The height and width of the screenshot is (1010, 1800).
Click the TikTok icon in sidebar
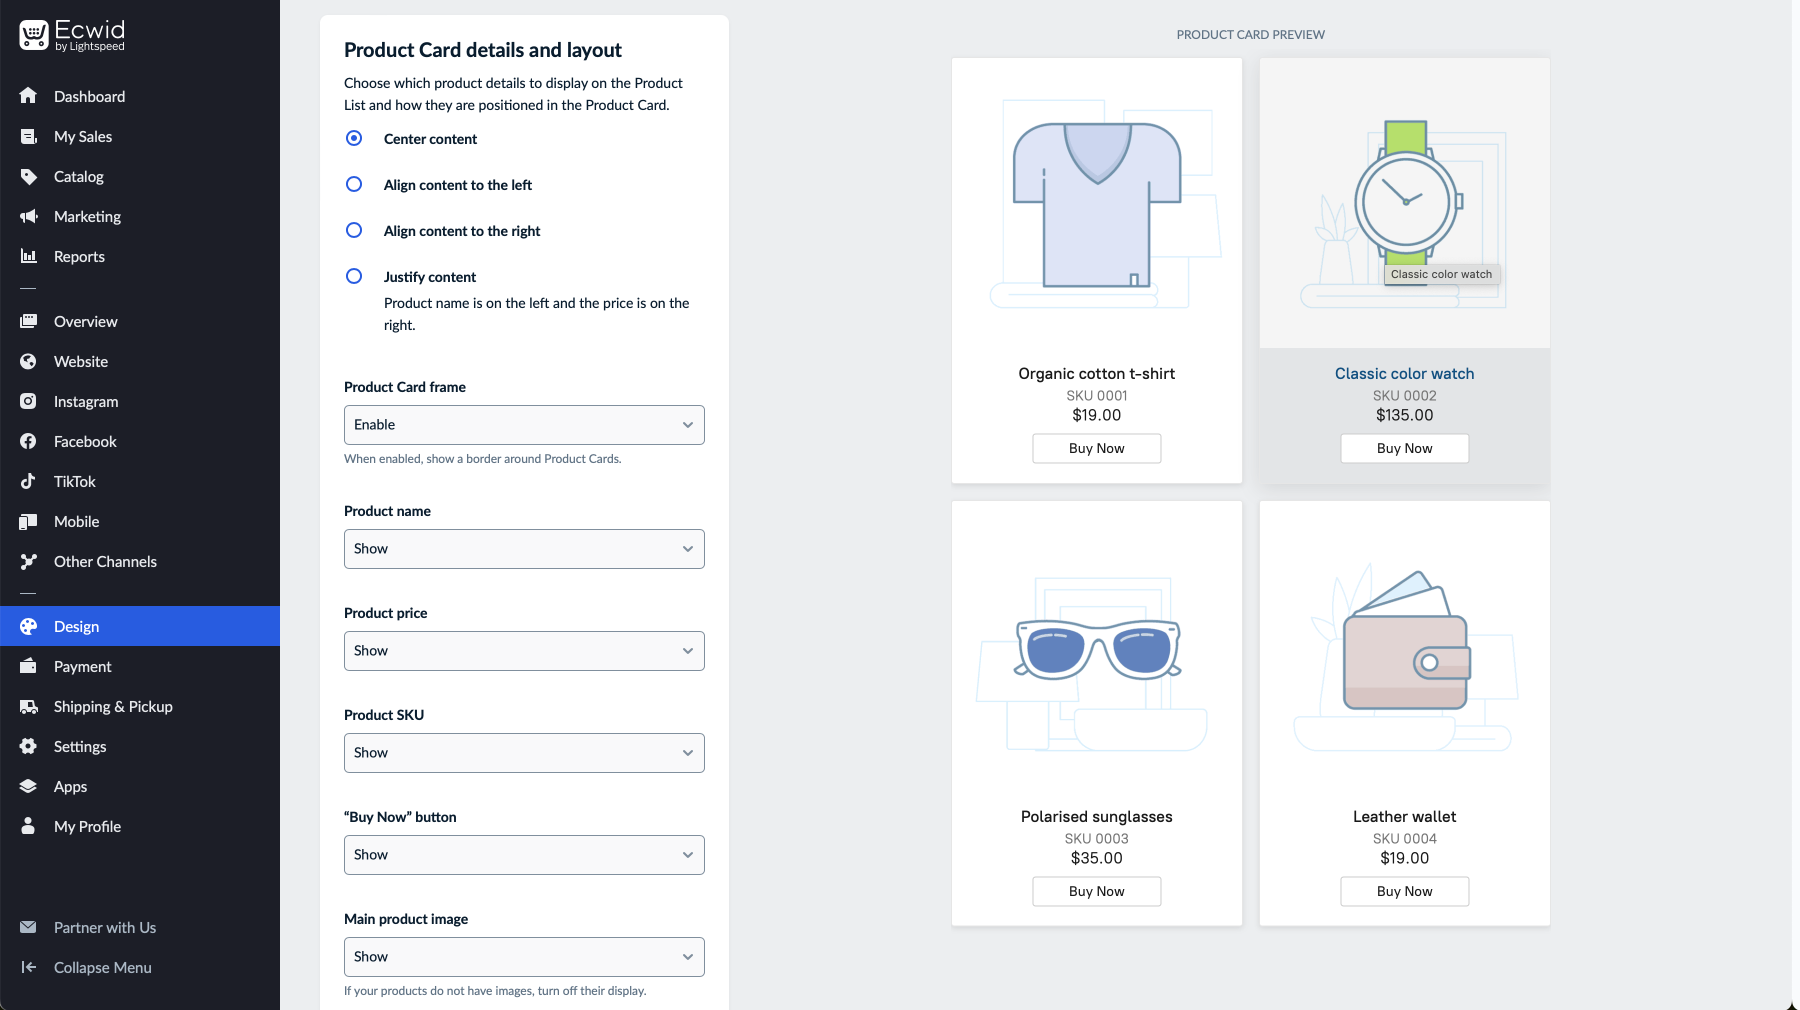pos(28,482)
